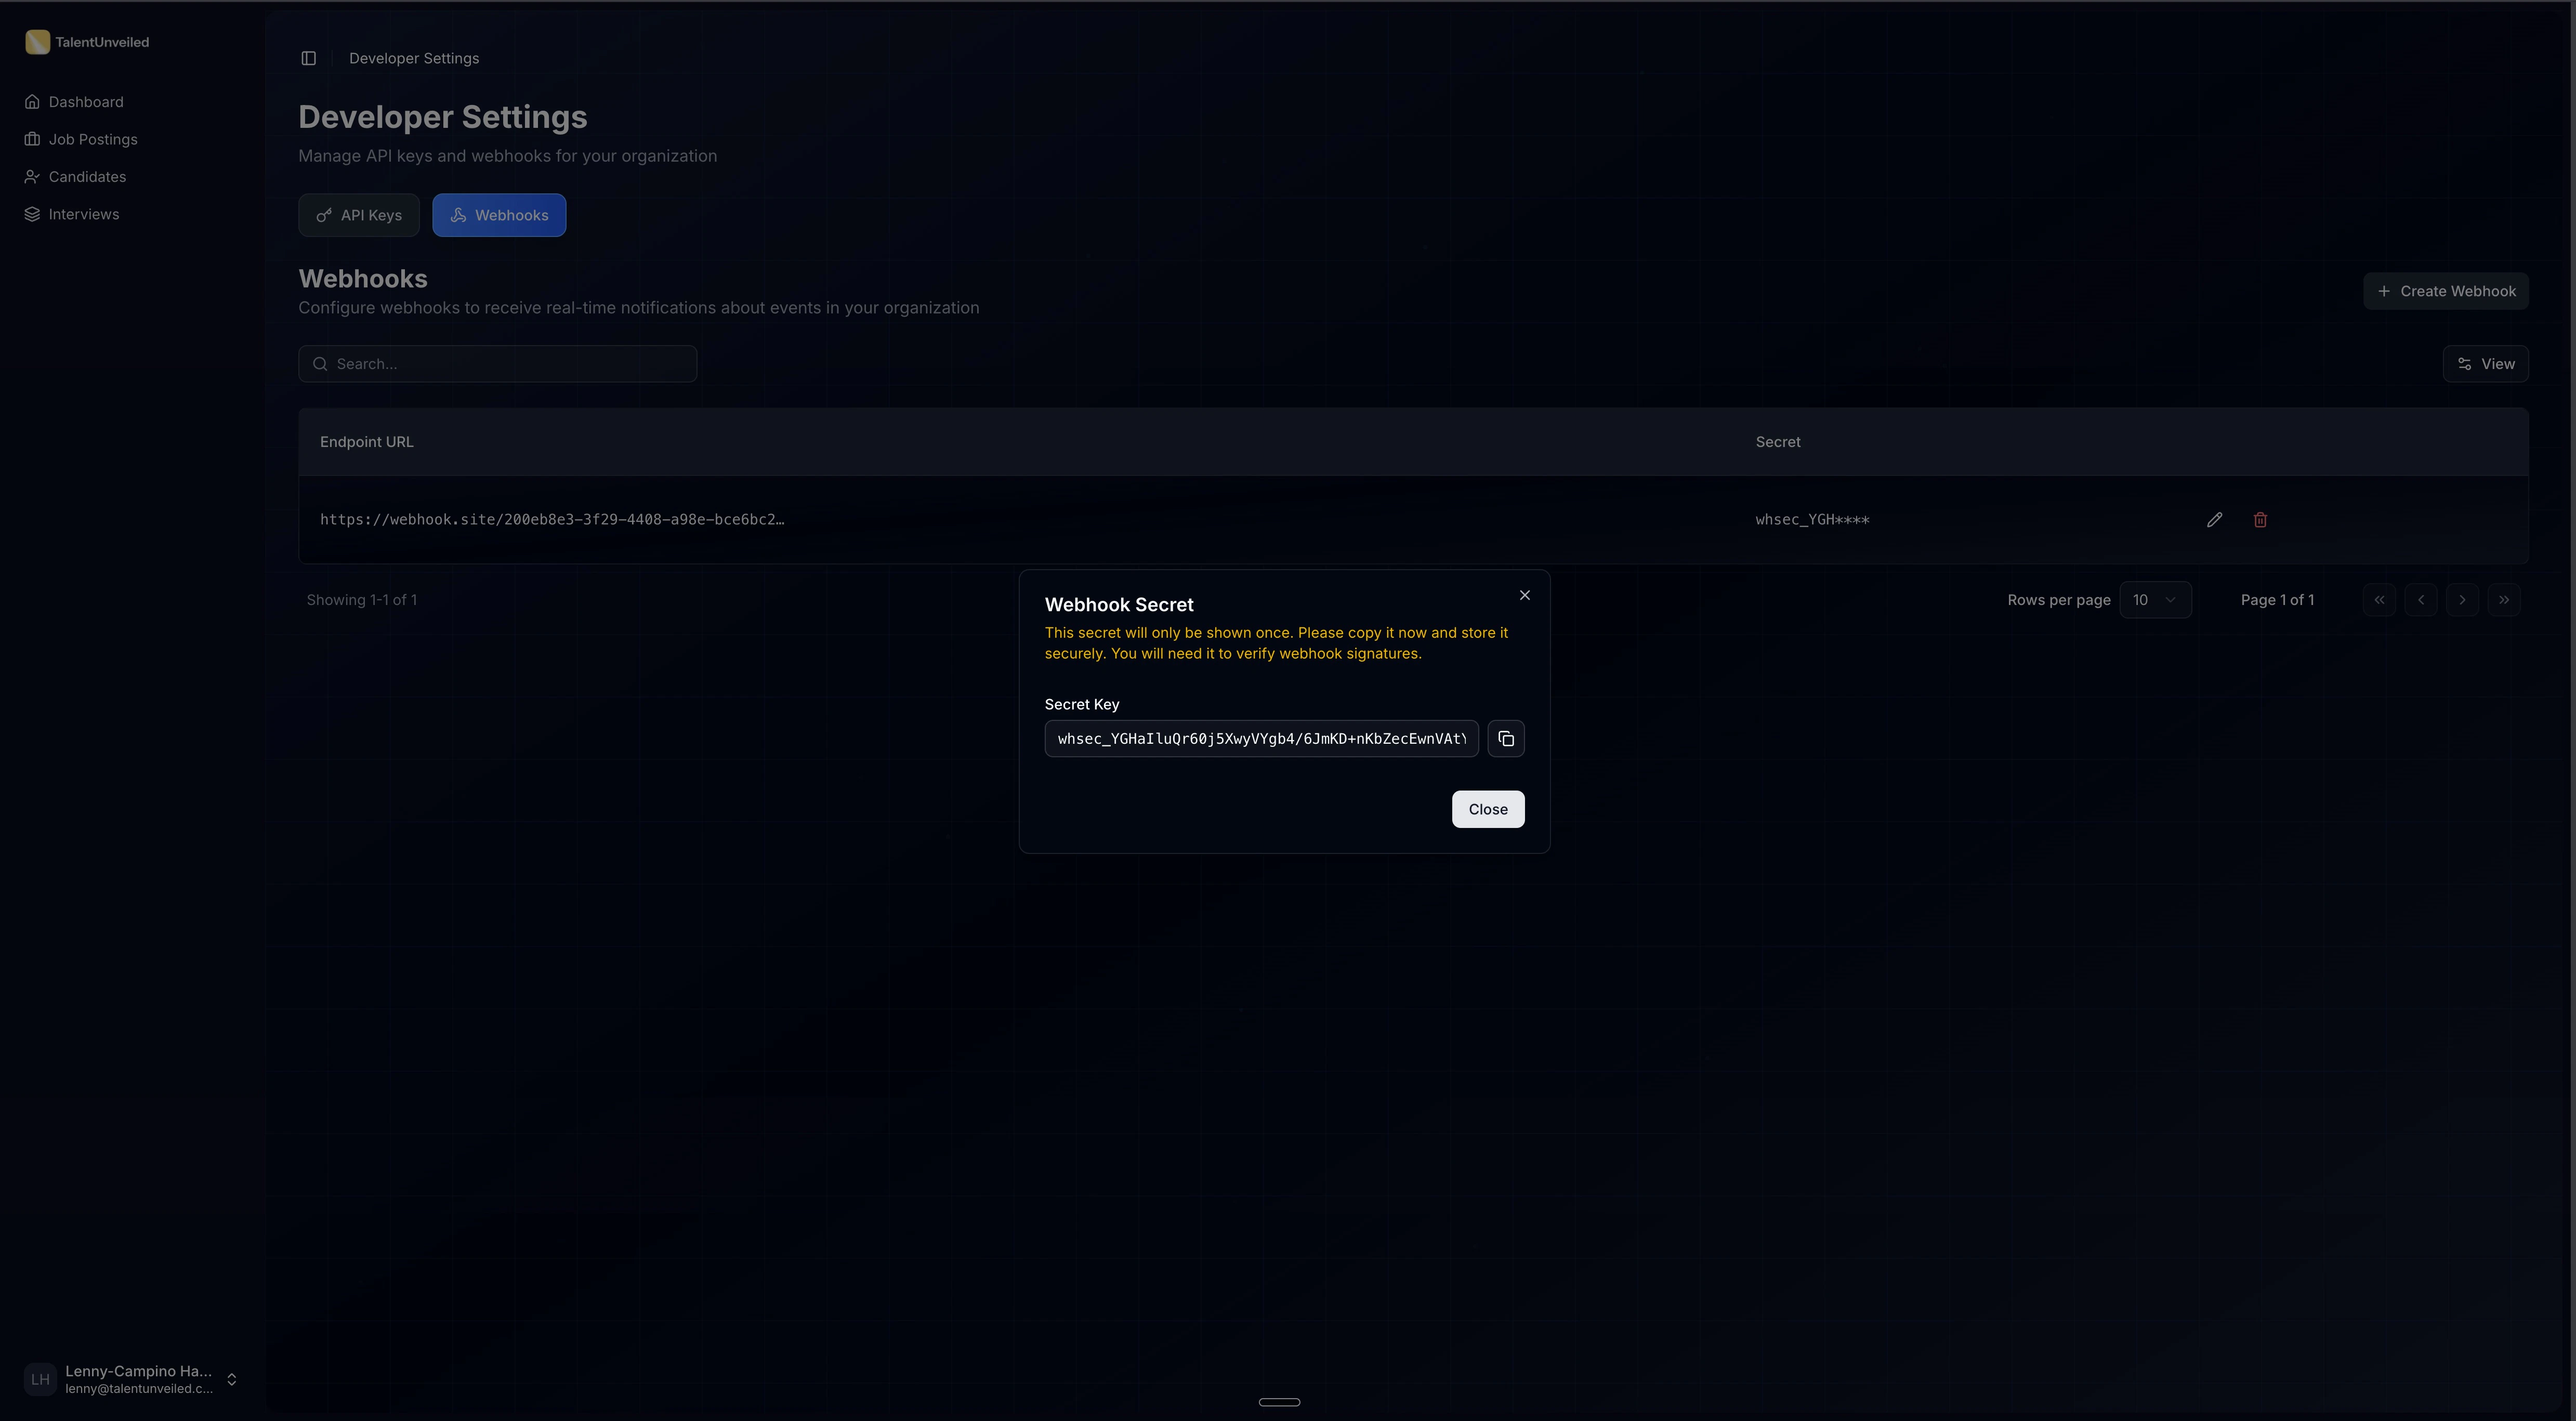Switch to the API Keys tab
Image resolution: width=2576 pixels, height=1421 pixels.
pos(358,214)
